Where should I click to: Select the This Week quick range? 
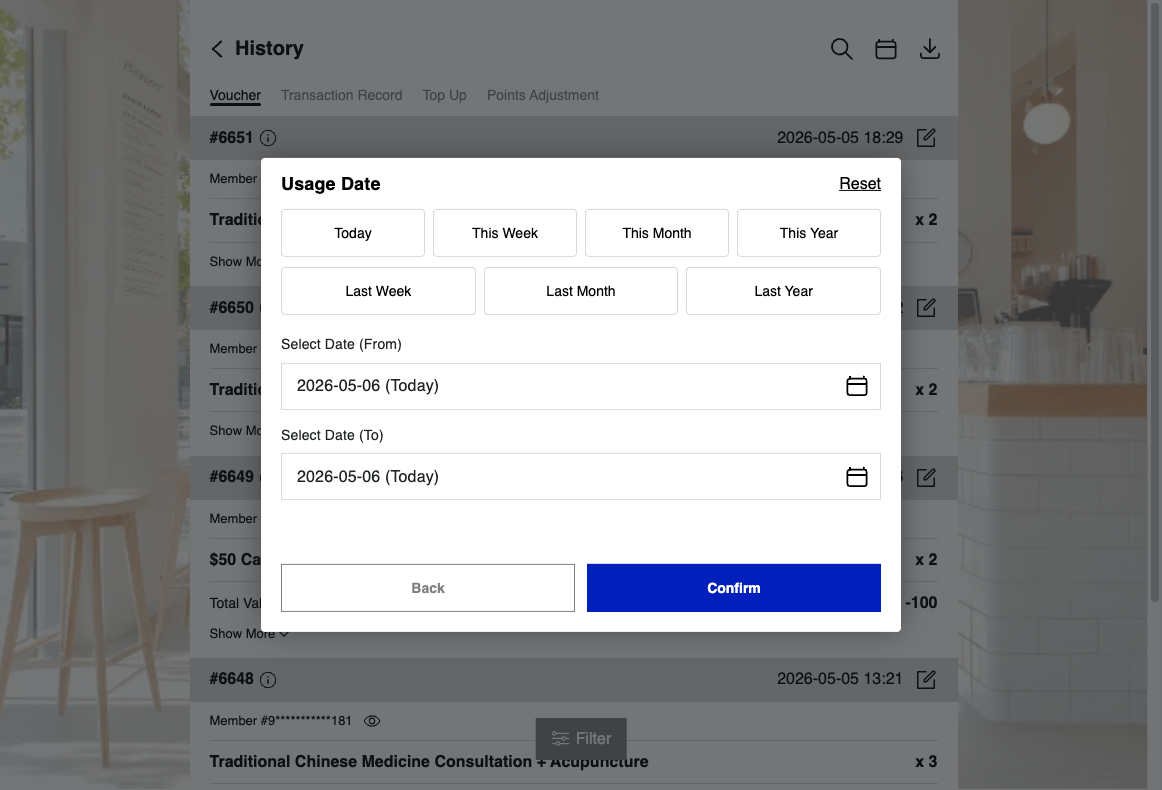pyautogui.click(x=505, y=233)
